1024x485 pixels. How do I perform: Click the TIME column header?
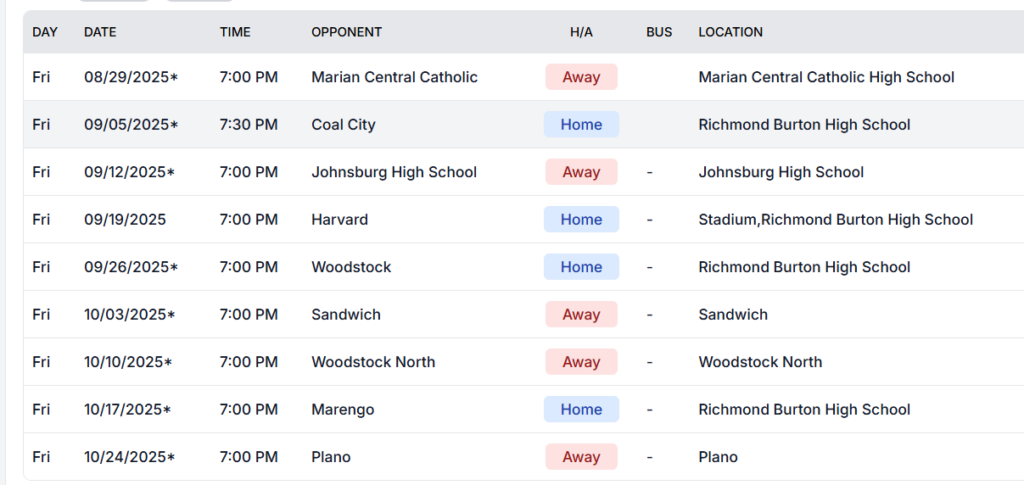[x=235, y=32]
